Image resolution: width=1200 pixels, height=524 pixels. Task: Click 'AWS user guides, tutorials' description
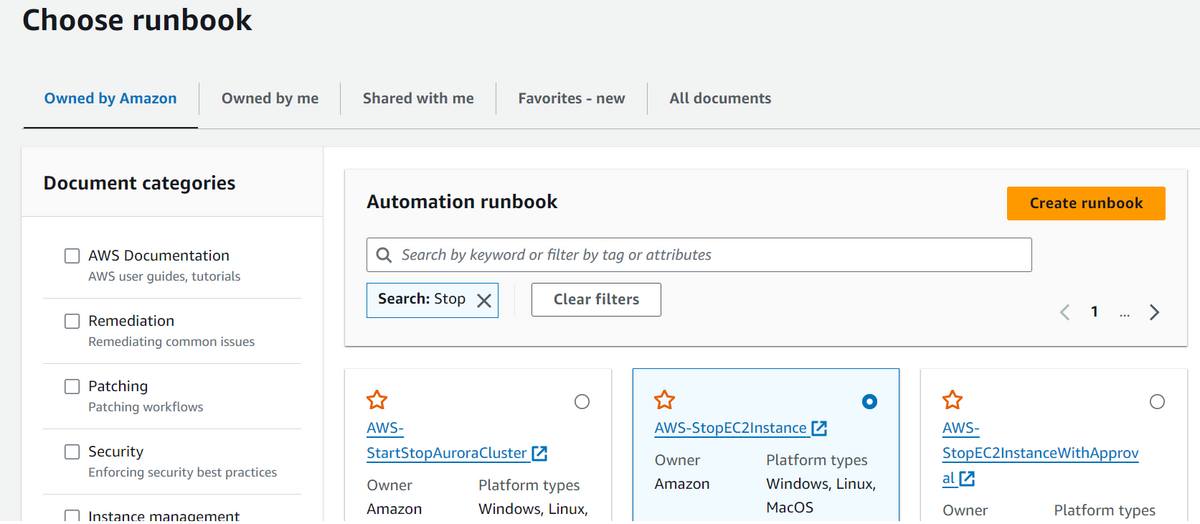[164, 277]
